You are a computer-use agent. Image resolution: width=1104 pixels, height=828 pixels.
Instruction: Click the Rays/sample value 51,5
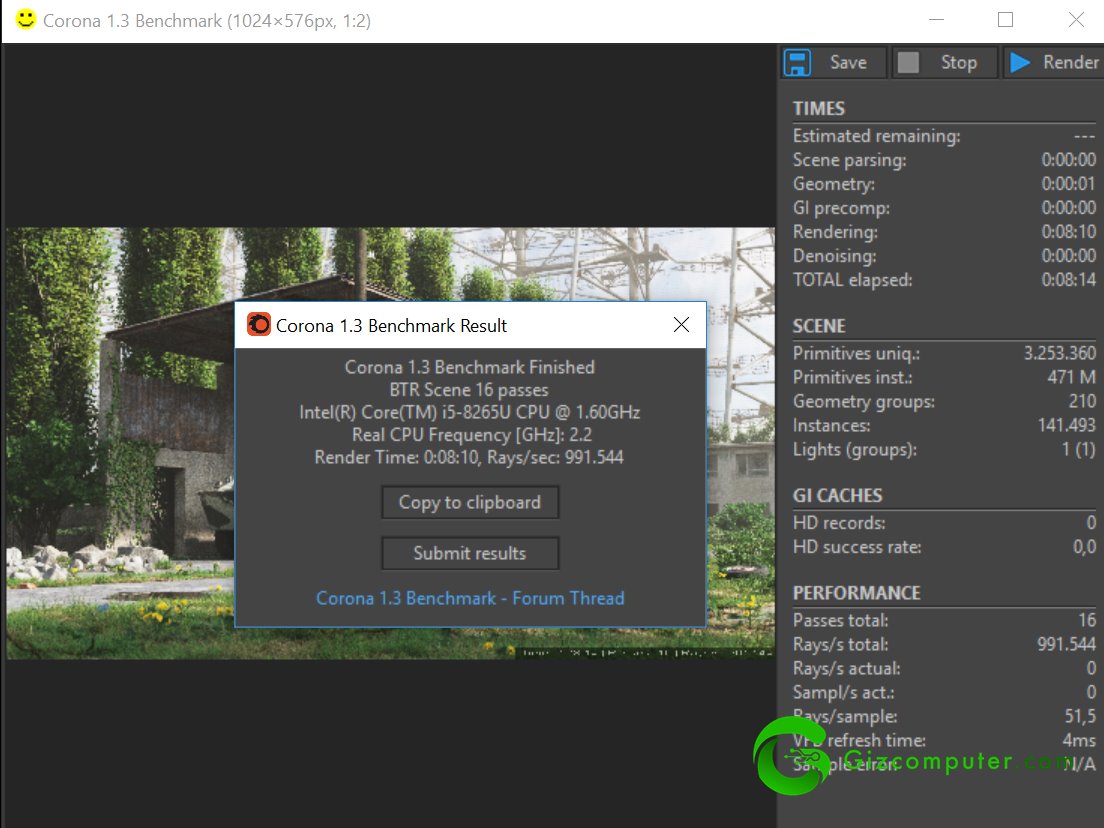pos(1080,716)
